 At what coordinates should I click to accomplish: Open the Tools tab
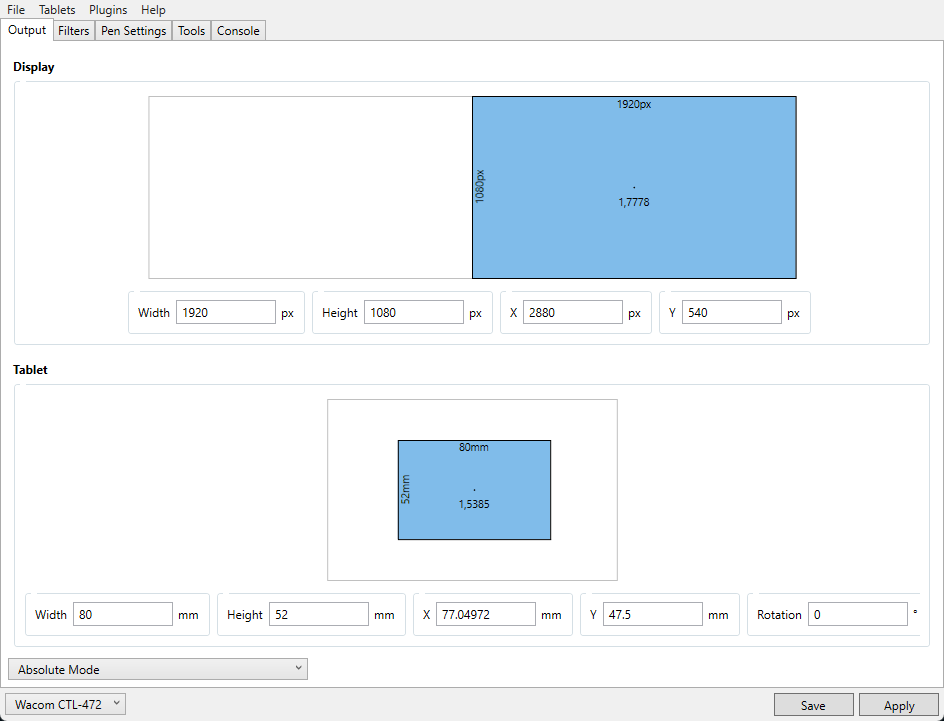[191, 31]
